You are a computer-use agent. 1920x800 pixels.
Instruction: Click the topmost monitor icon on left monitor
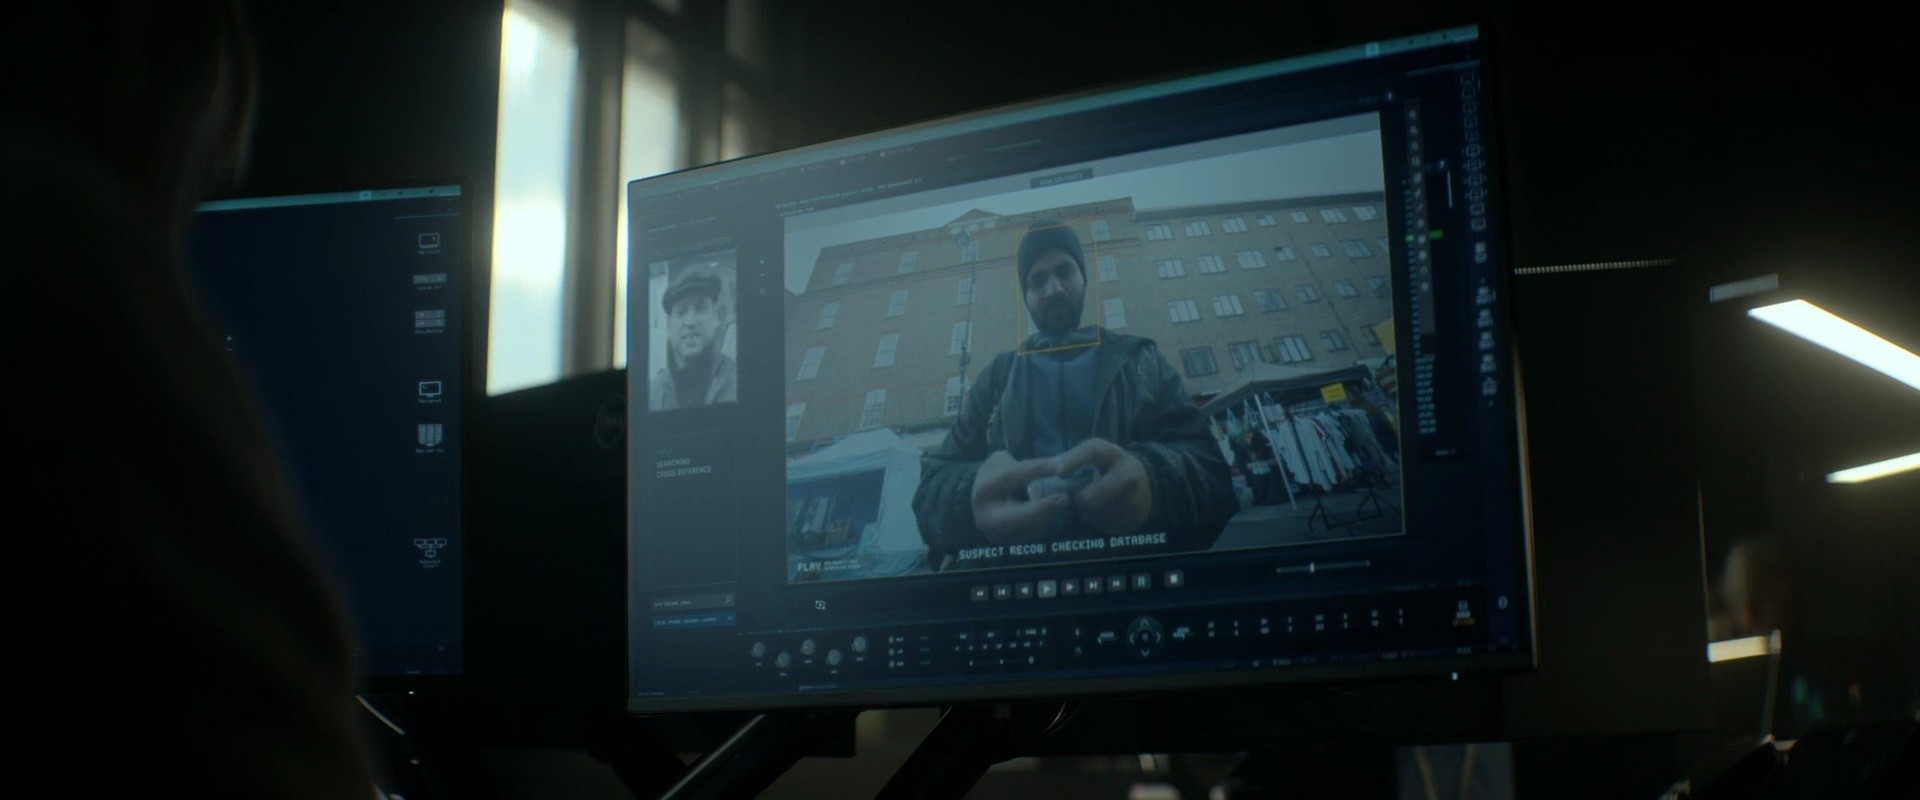click(429, 243)
